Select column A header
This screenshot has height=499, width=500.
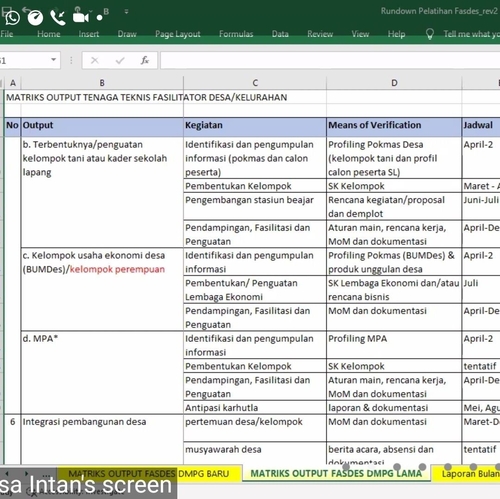(x=13, y=83)
